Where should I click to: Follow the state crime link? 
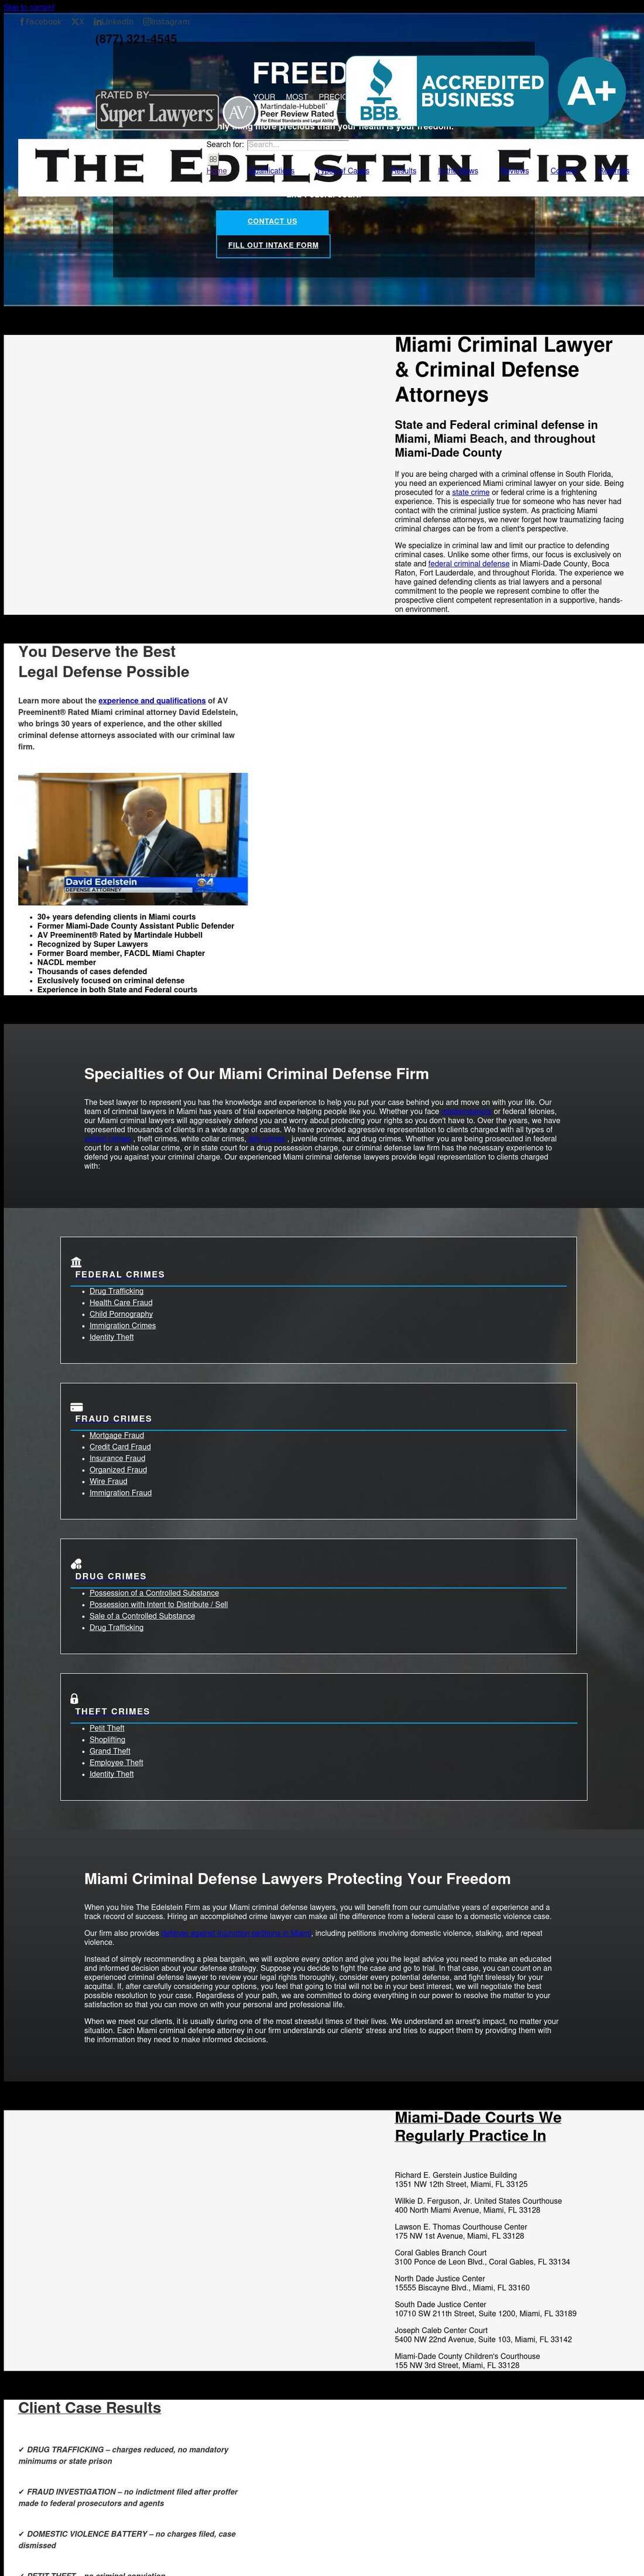click(471, 492)
